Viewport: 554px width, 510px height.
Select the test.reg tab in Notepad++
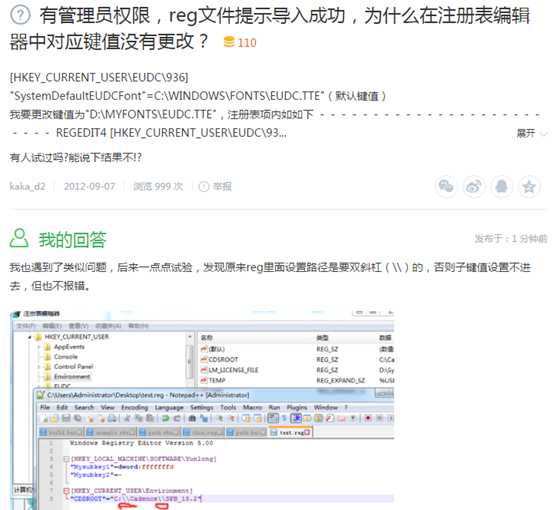coord(290,432)
